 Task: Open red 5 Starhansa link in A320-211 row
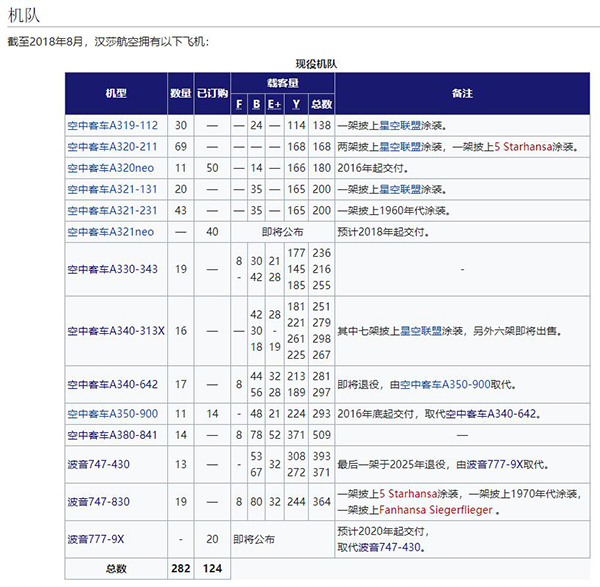tap(523, 147)
